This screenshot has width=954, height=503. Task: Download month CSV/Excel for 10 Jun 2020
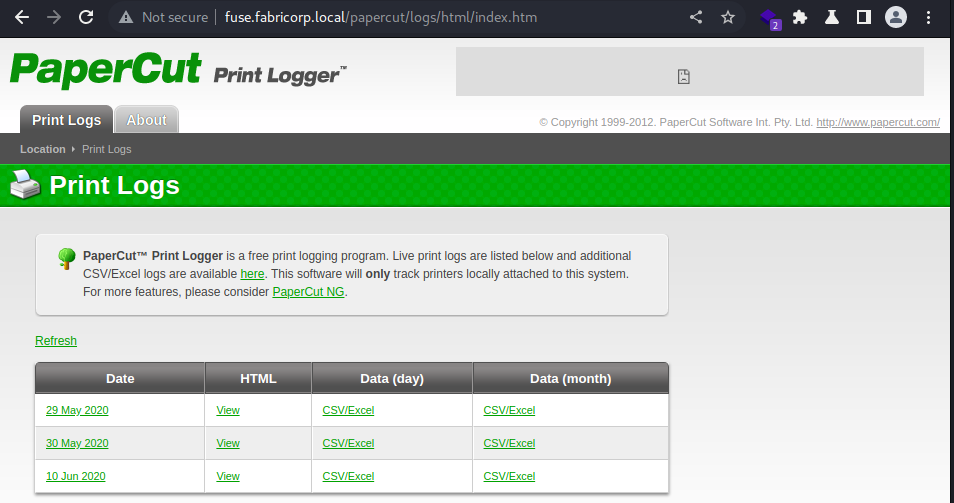tap(509, 476)
